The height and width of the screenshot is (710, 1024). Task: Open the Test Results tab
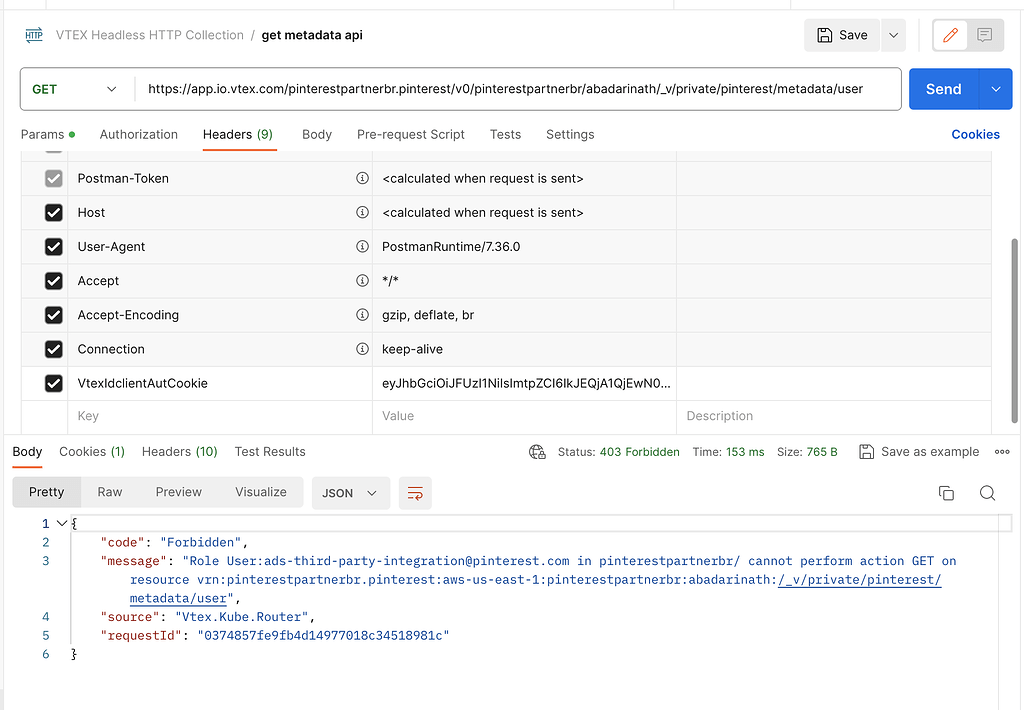pos(270,452)
